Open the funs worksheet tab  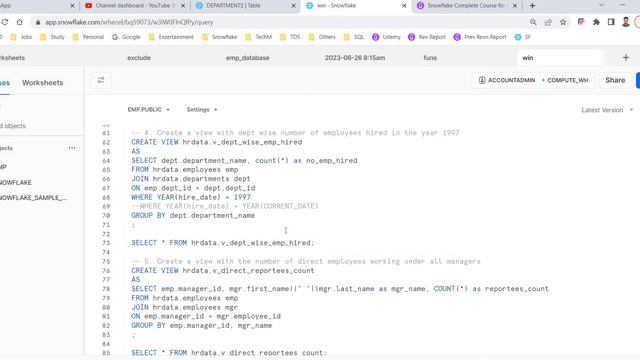(x=430, y=58)
